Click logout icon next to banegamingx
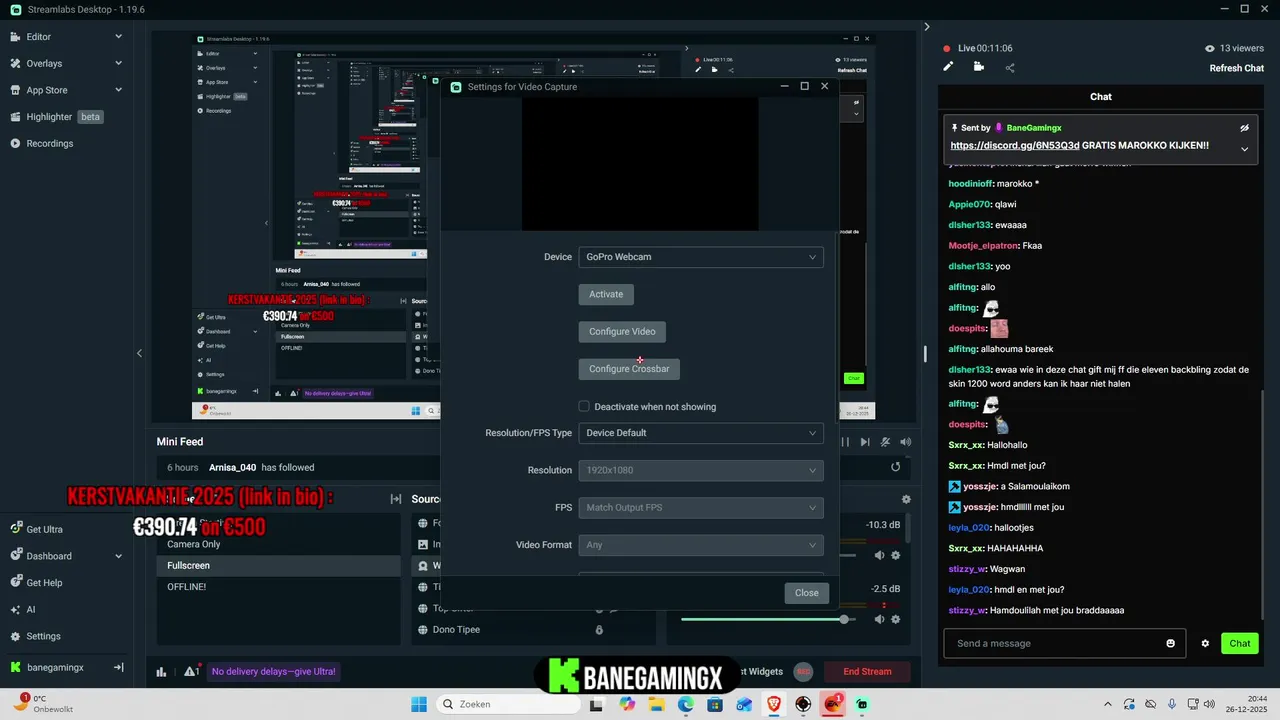Screen dimensions: 1280x720 pos(118,667)
